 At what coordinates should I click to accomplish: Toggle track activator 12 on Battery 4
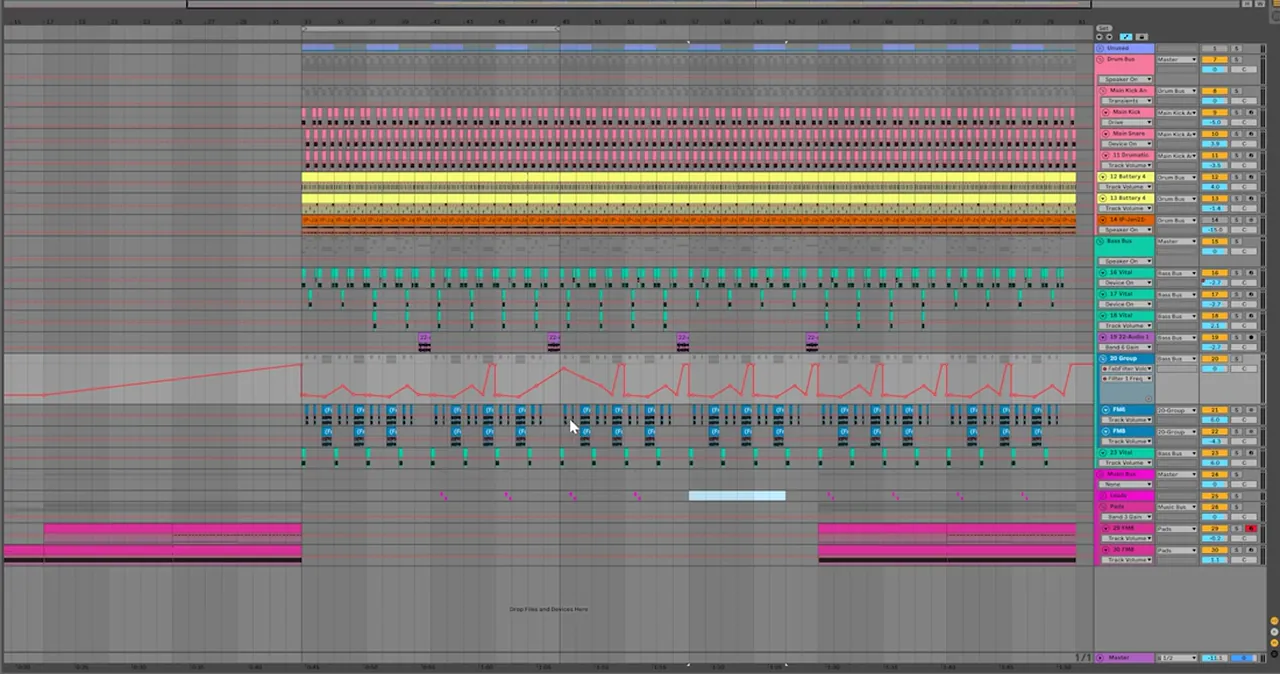(1215, 177)
